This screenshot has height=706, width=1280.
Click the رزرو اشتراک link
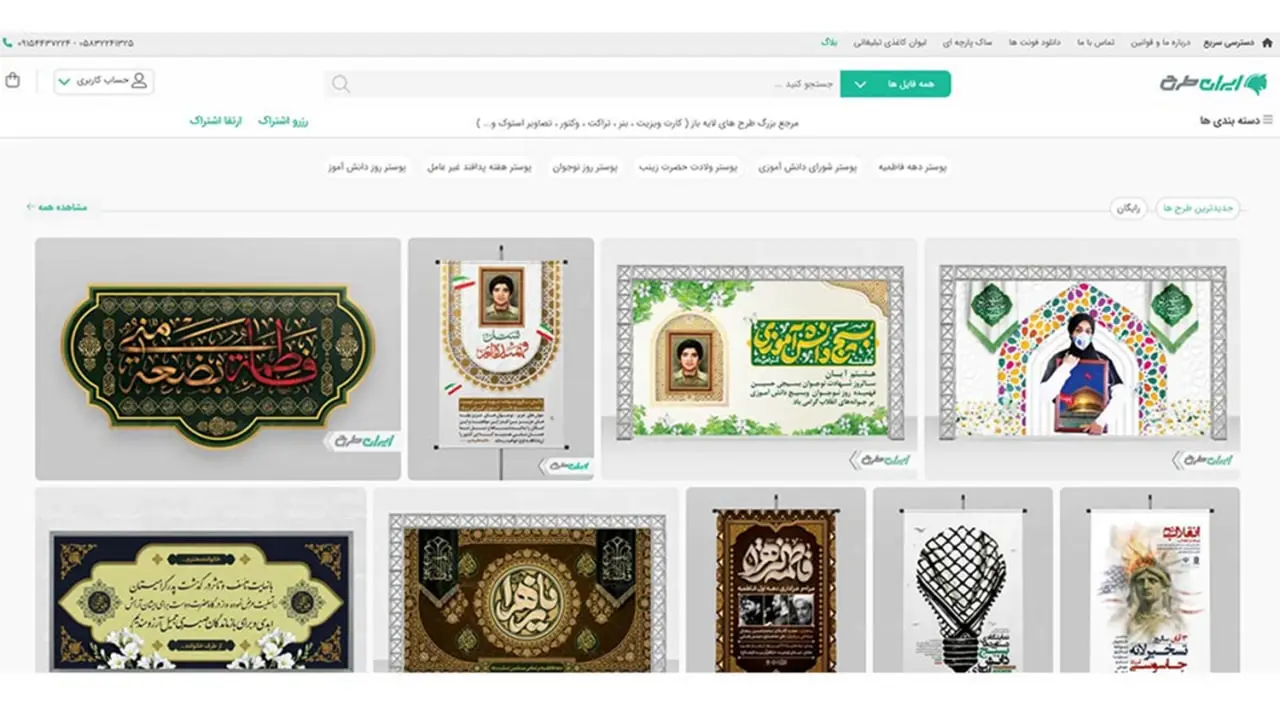[x=284, y=120]
